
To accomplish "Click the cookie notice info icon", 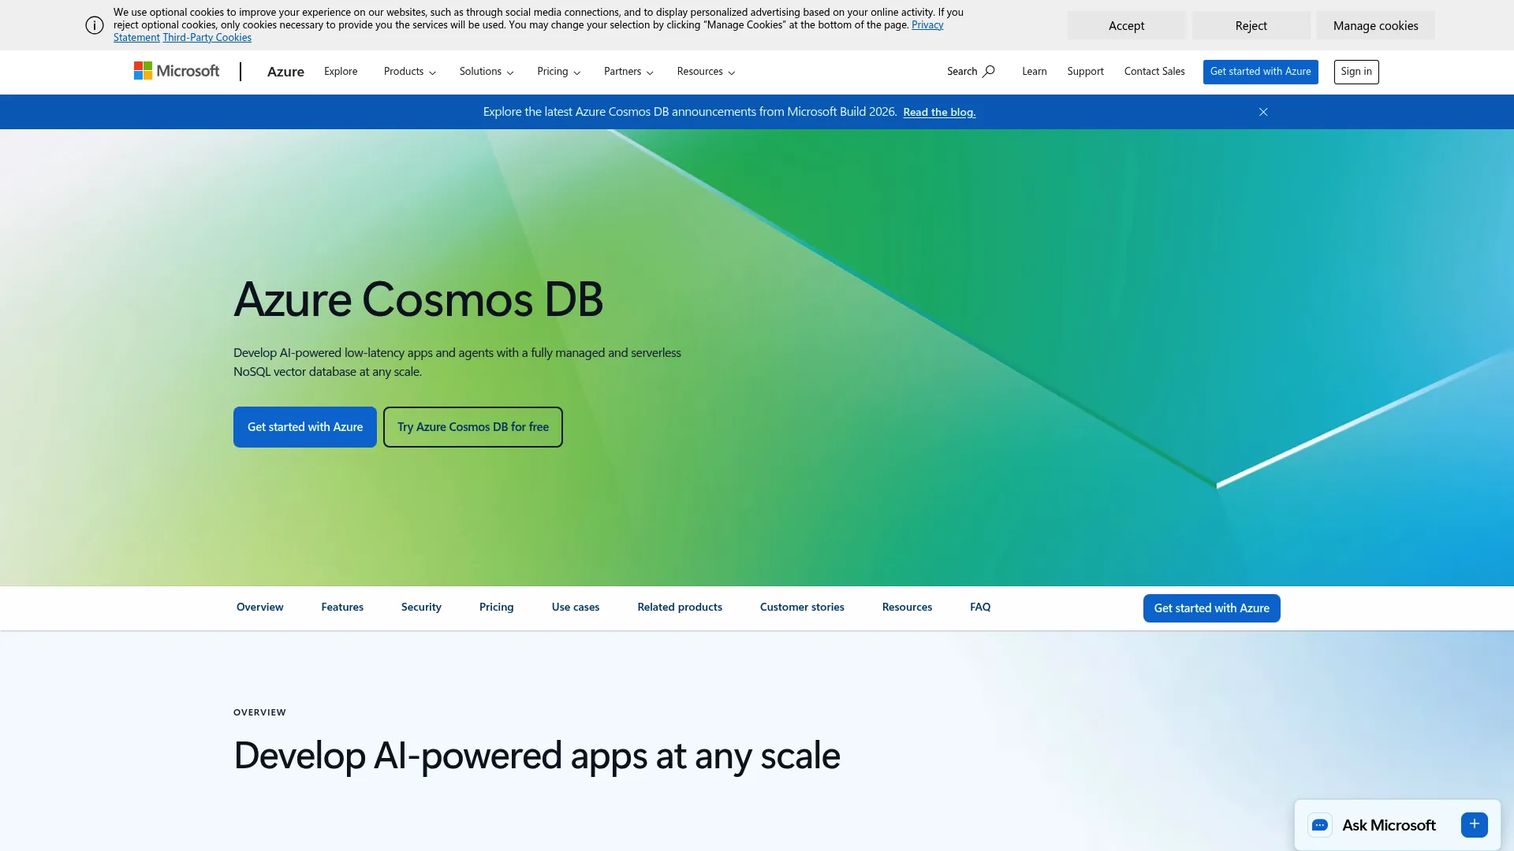I will [x=94, y=25].
